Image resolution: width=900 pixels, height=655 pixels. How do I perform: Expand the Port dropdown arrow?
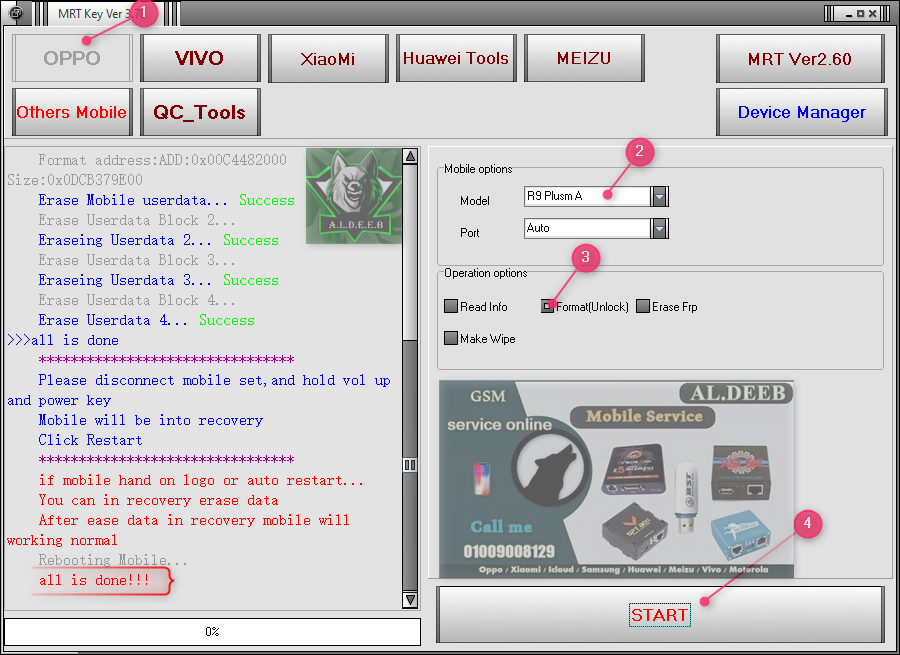pos(660,228)
